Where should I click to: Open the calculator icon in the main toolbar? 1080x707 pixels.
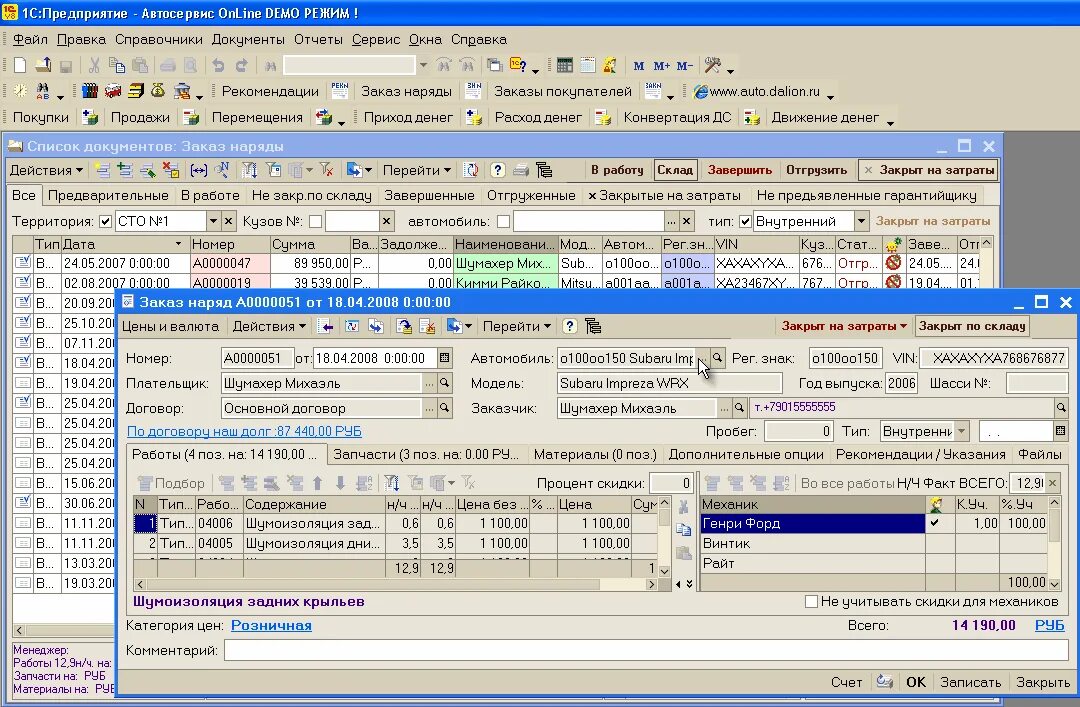pos(565,65)
